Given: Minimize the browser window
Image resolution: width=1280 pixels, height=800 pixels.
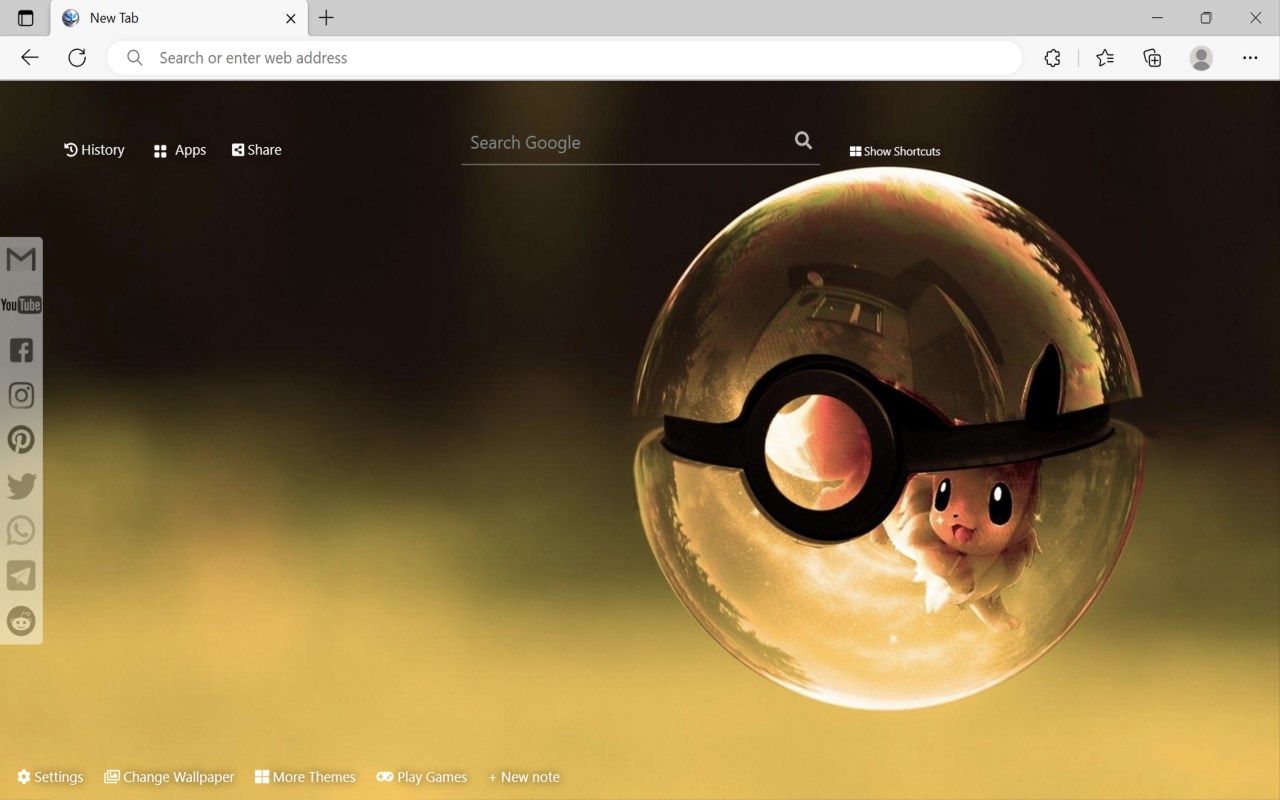Looking at the screenshot, I should (1158, 18).
